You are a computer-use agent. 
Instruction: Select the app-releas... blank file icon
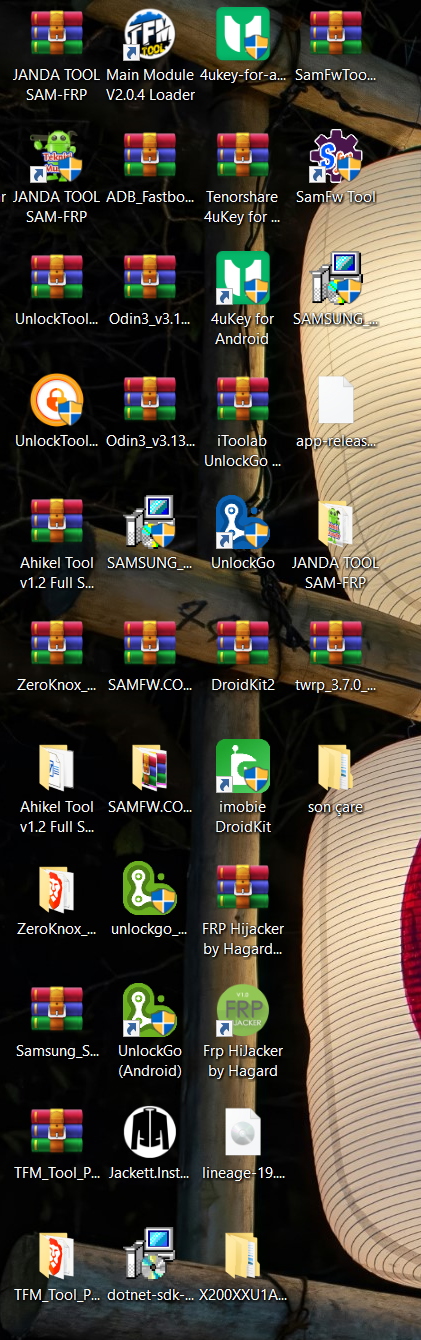336,400
